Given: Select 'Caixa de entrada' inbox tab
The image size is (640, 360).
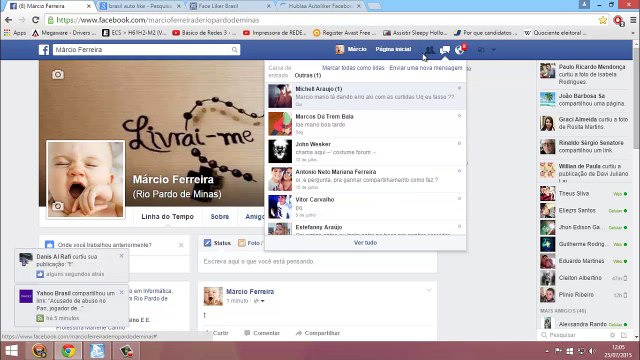Looking at the screenshot, I should (280, 71).
